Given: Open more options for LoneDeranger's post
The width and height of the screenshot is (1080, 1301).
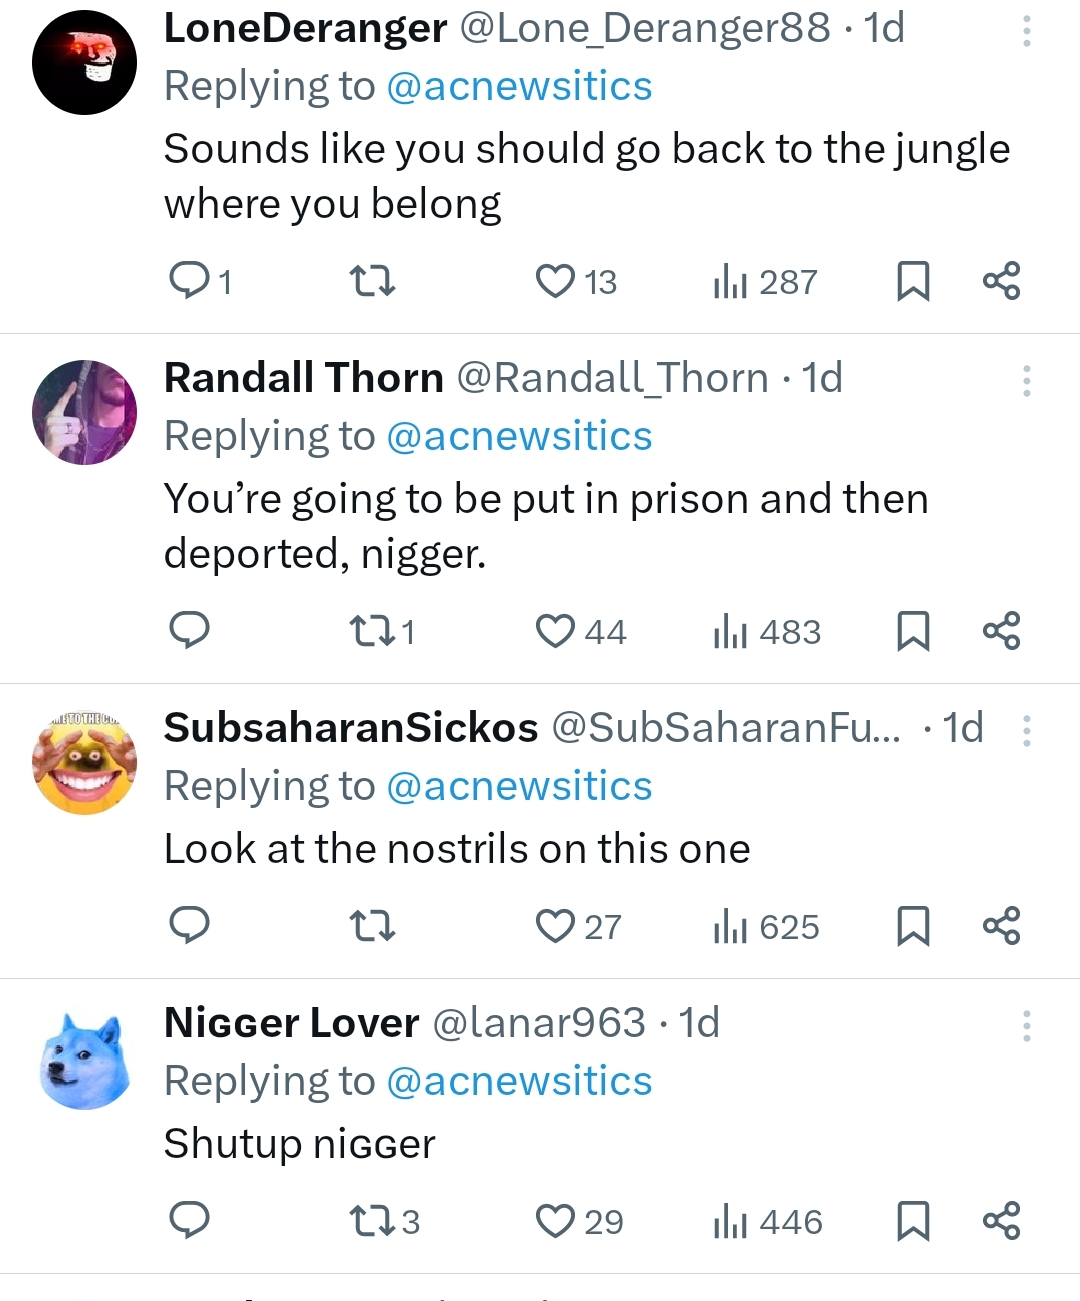Looking at the screenshot, I should tap(1026, 31).
